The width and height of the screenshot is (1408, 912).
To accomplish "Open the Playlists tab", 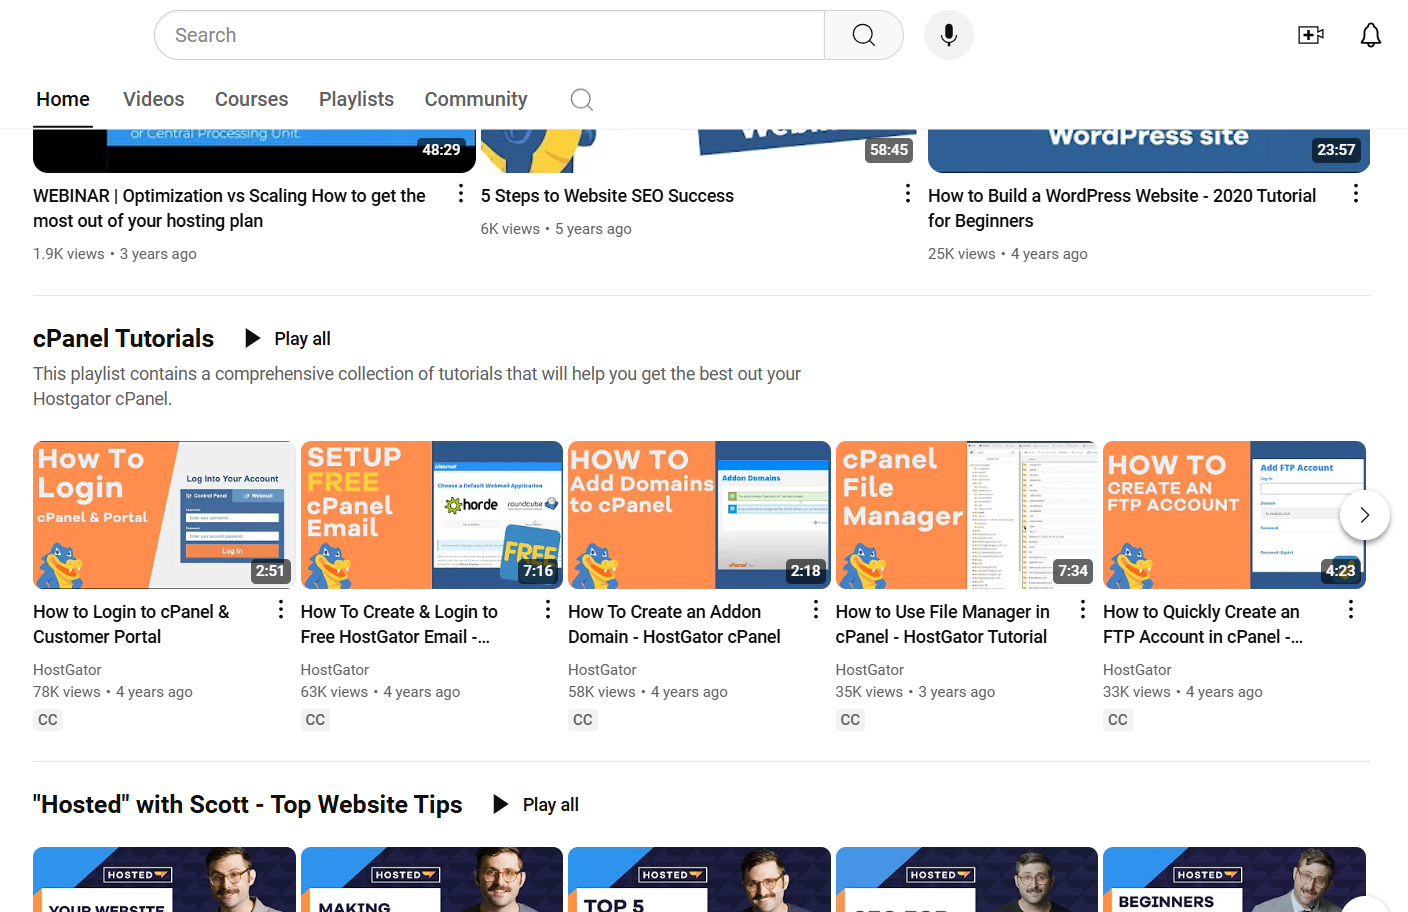I will click(356, 99).
